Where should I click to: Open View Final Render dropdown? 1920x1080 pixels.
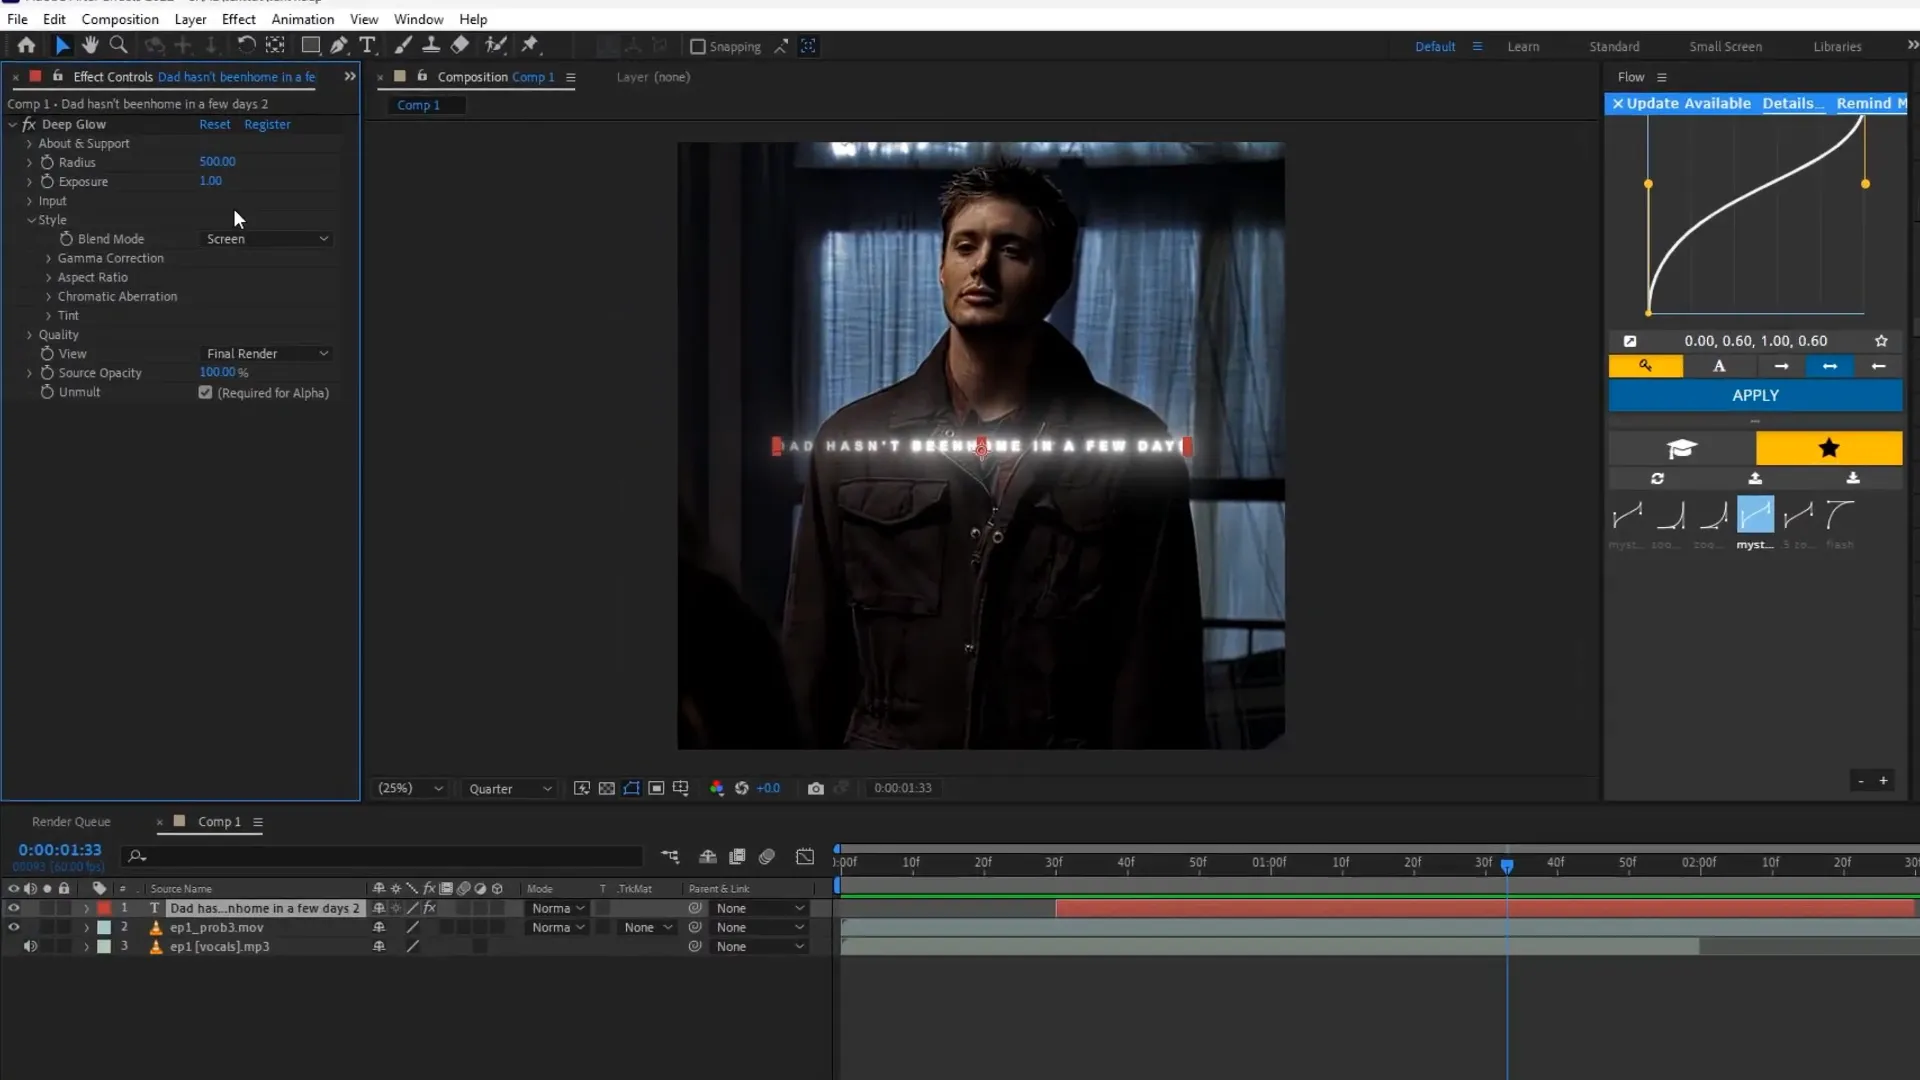(x=266, y=353)
